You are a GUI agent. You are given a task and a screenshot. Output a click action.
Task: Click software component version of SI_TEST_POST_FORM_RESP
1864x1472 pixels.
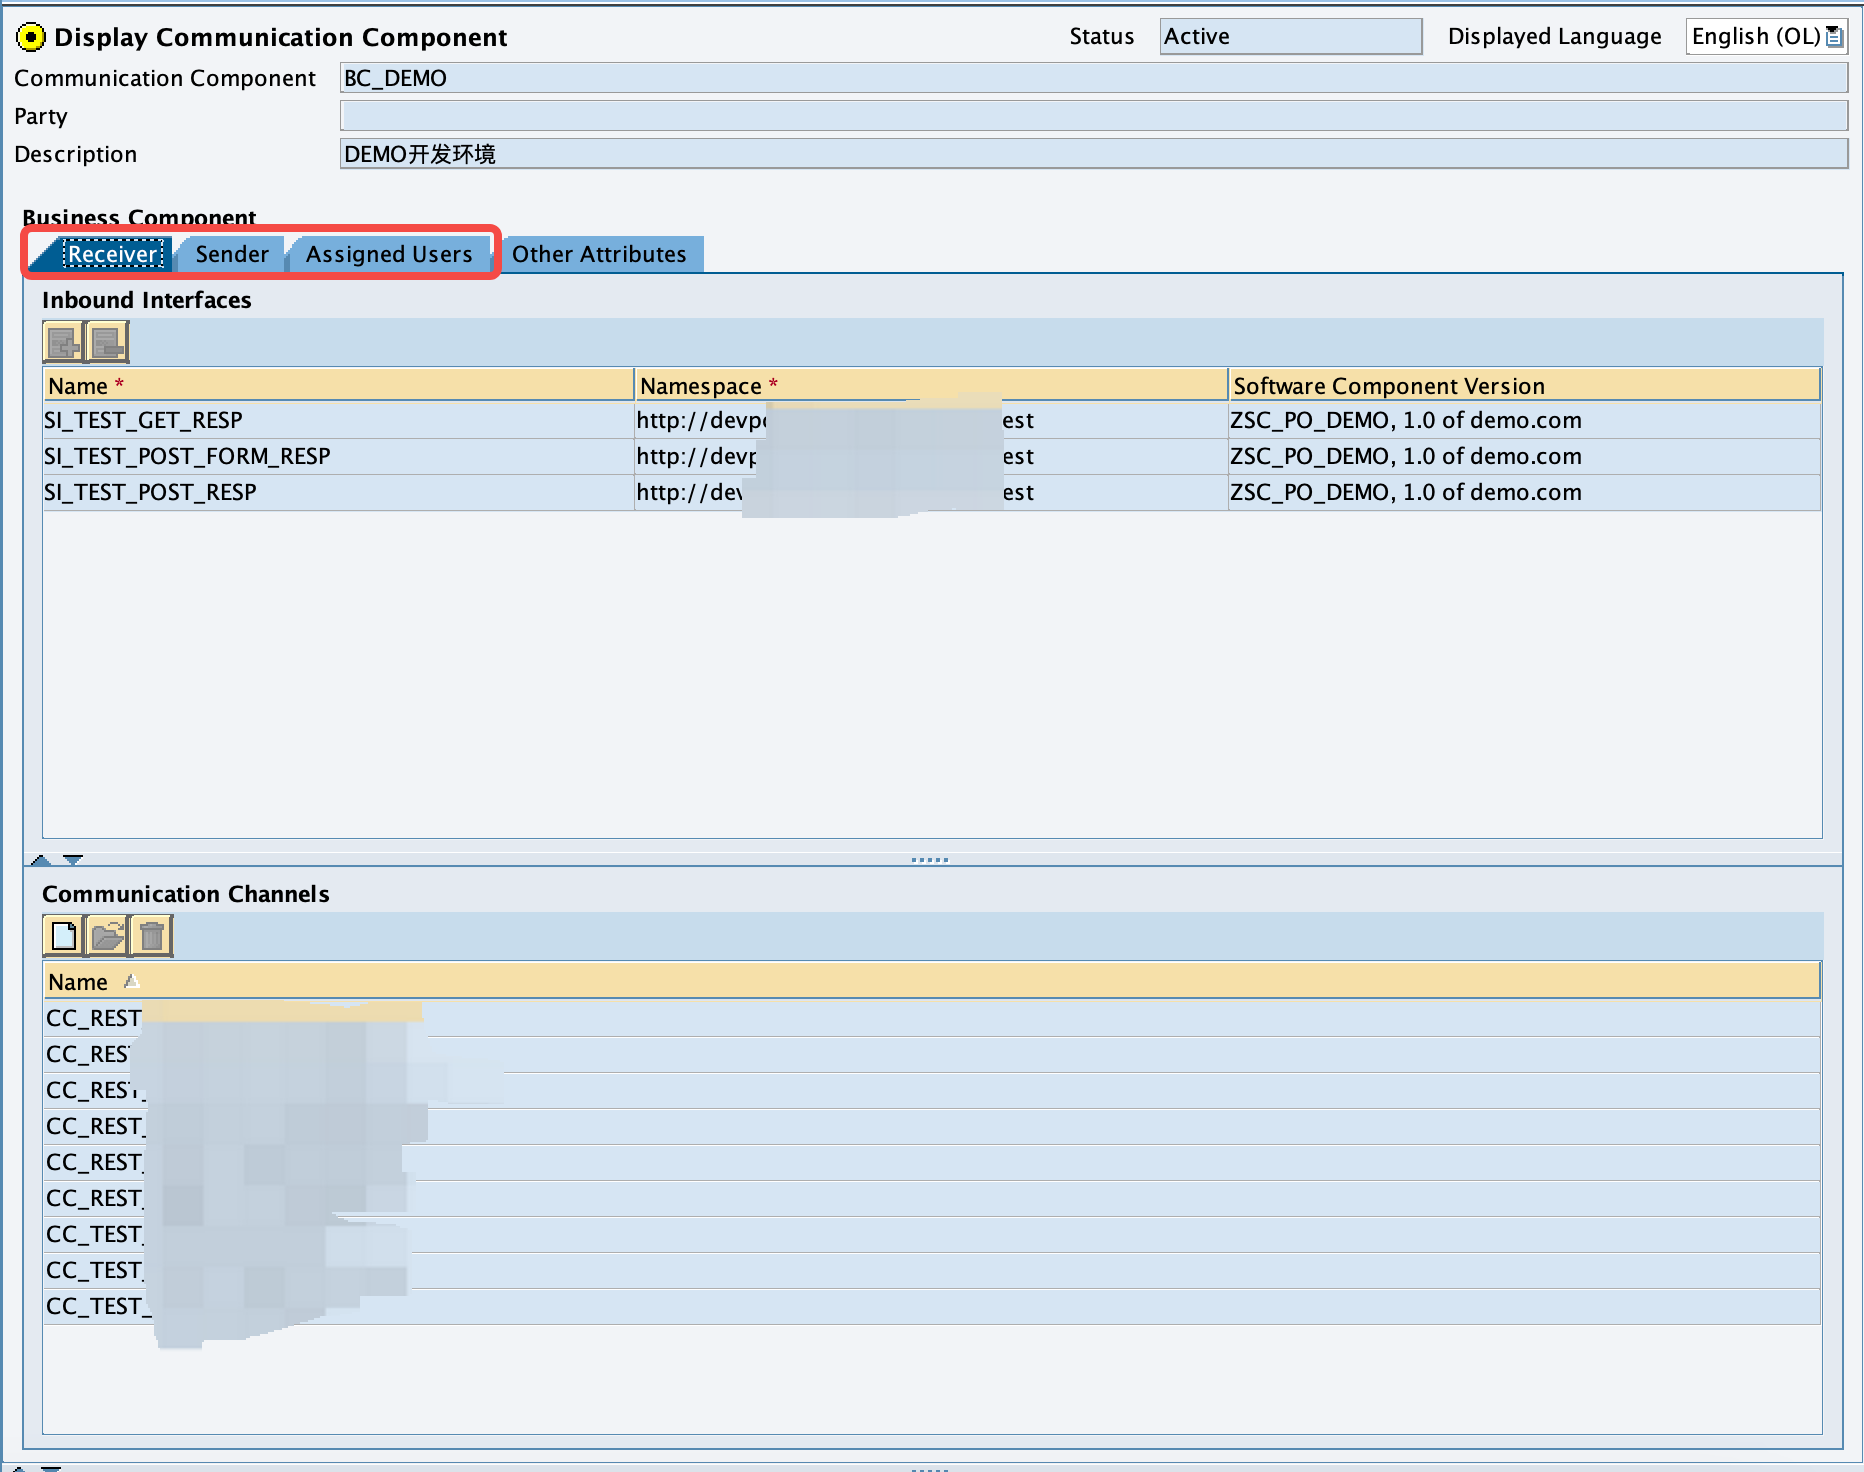click(1524, 456)
